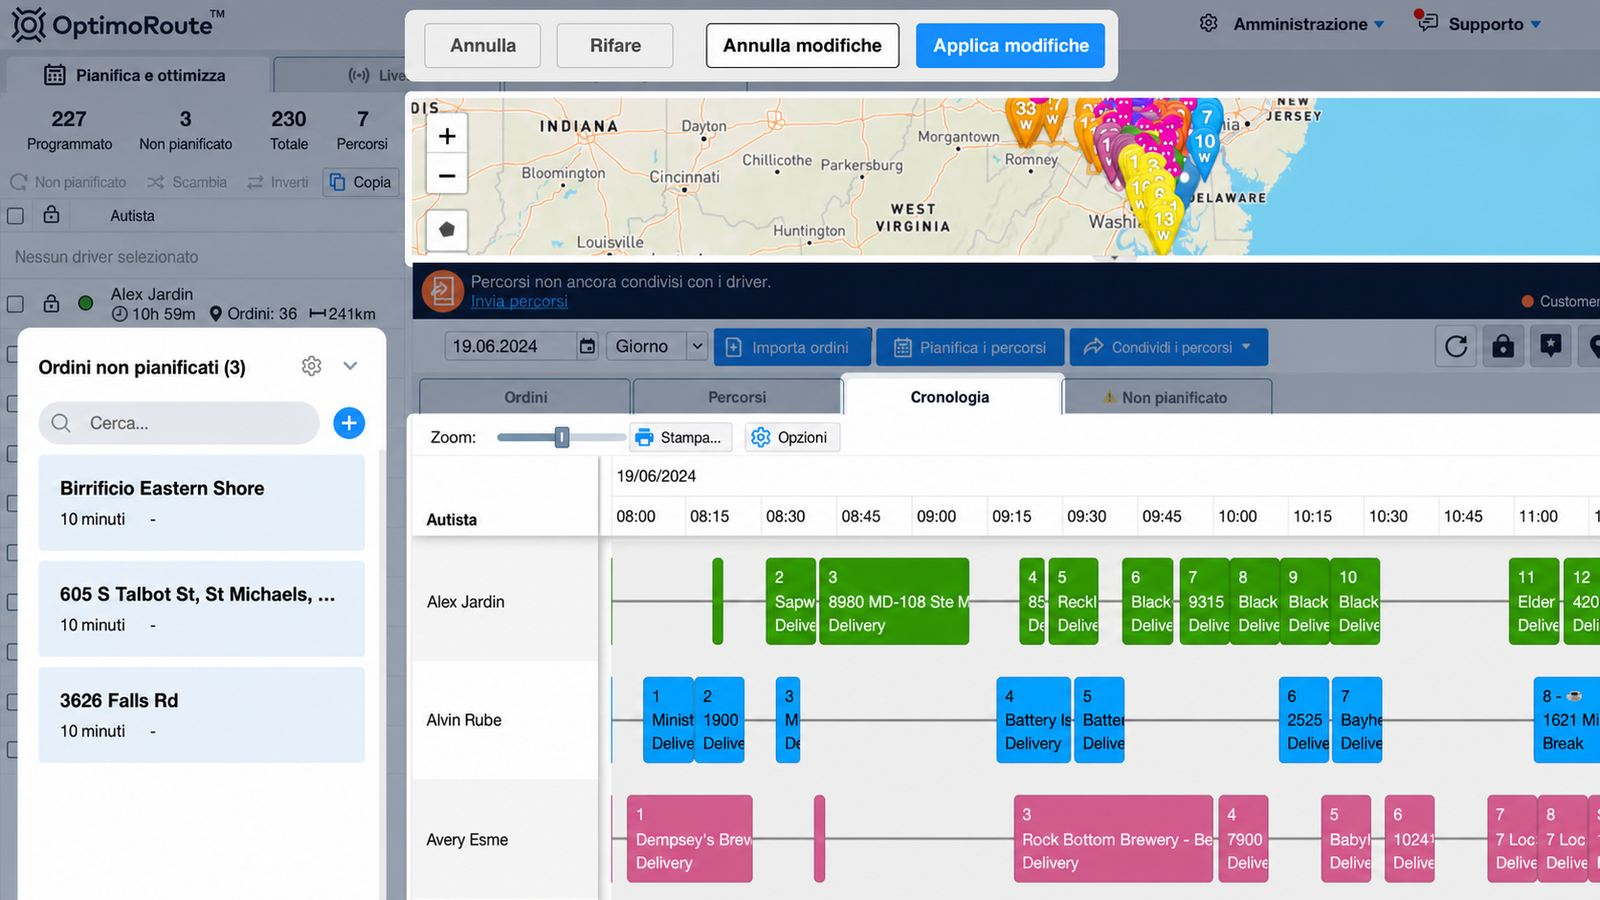Image resolution: width=1600 pixels, height=900 pixels.
Task: Click the Non pianificato unschedule toolbar button
Action: [x=69, y=182]
